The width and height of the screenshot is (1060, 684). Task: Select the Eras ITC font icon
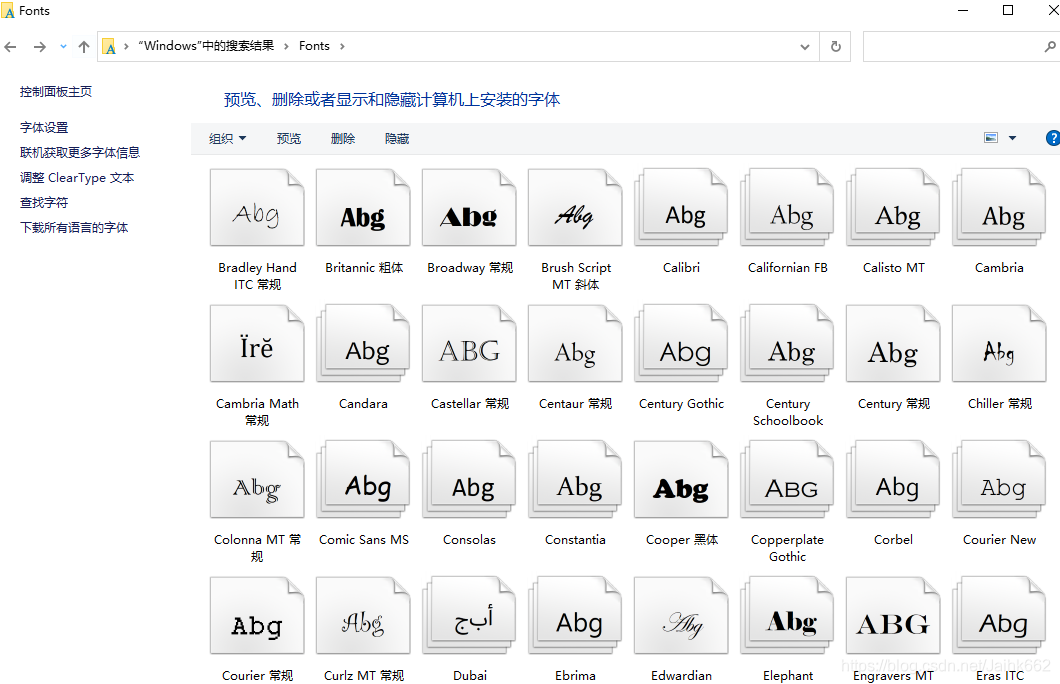(x=999, y=616)
